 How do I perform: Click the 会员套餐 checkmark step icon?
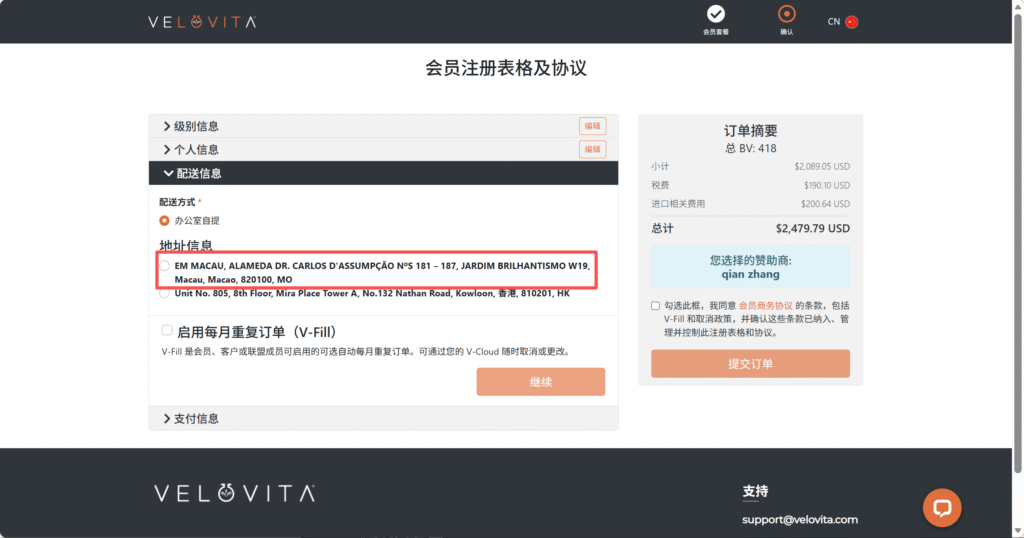pos(715,14)
